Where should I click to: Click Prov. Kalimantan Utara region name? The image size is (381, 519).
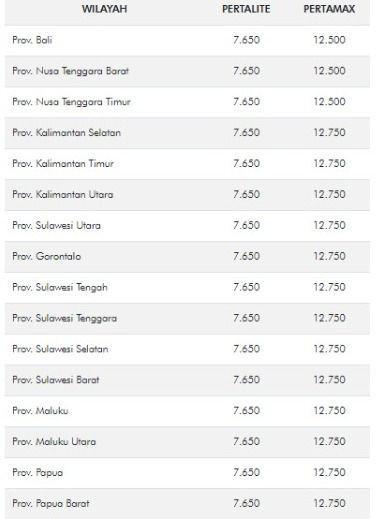[63, 194]
